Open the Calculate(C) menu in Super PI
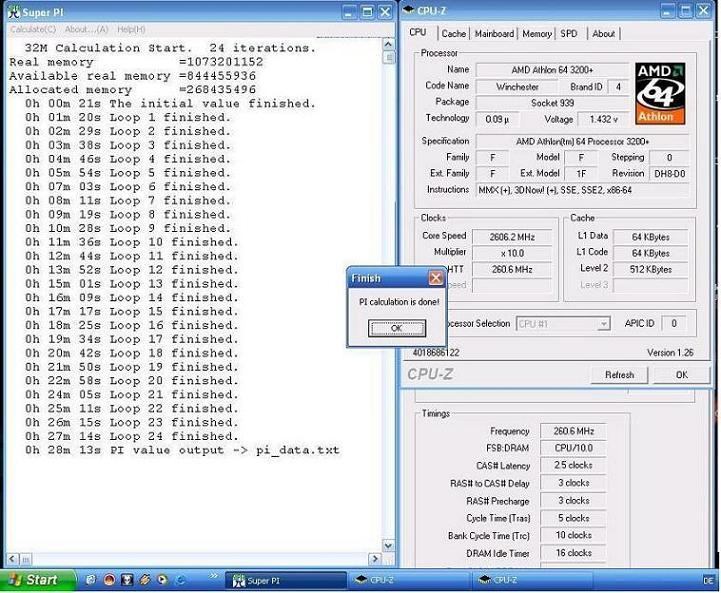This screenshot has height=593, width=721. click(x=33, y=29)
